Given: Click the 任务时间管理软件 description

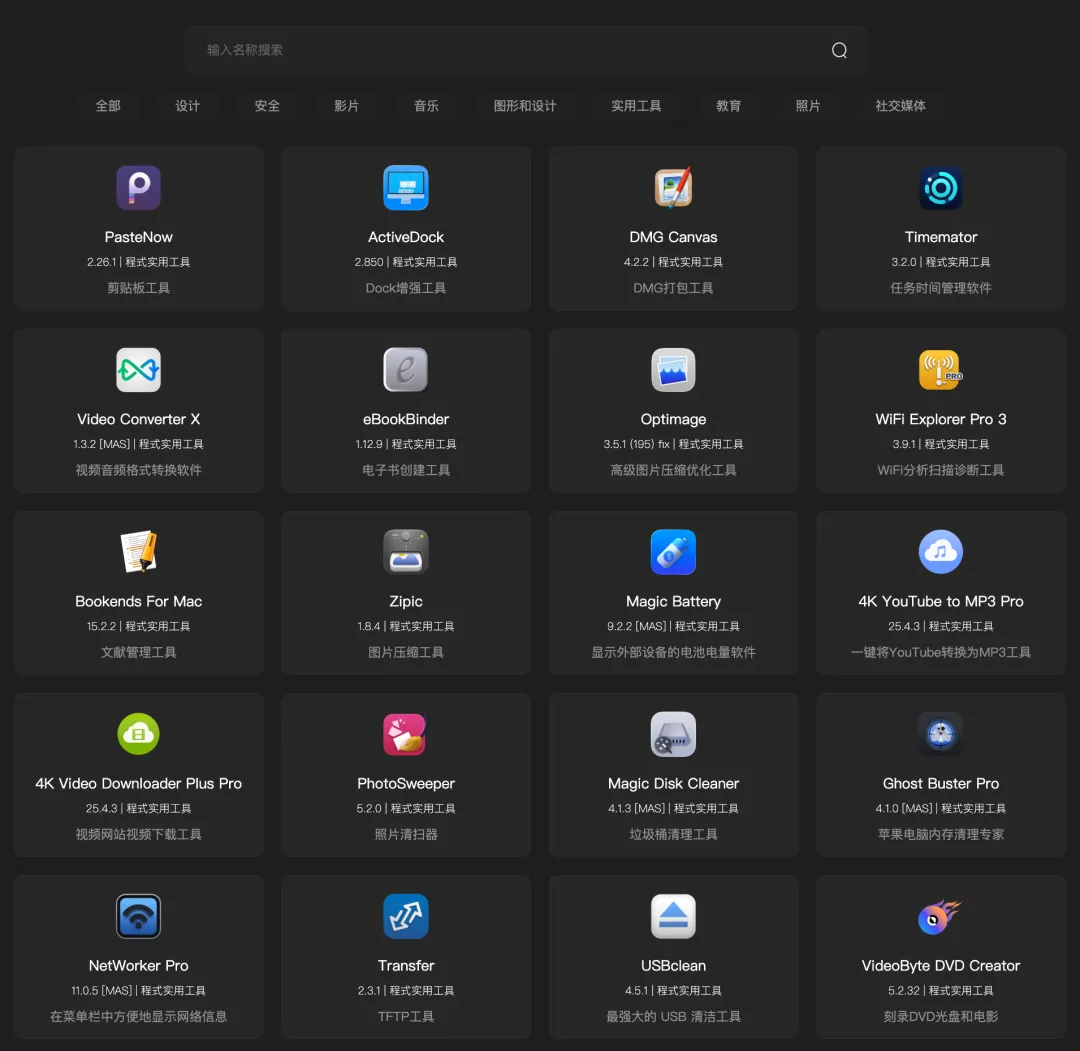Looking at the screenshot, I should click(x=940, y=288).
